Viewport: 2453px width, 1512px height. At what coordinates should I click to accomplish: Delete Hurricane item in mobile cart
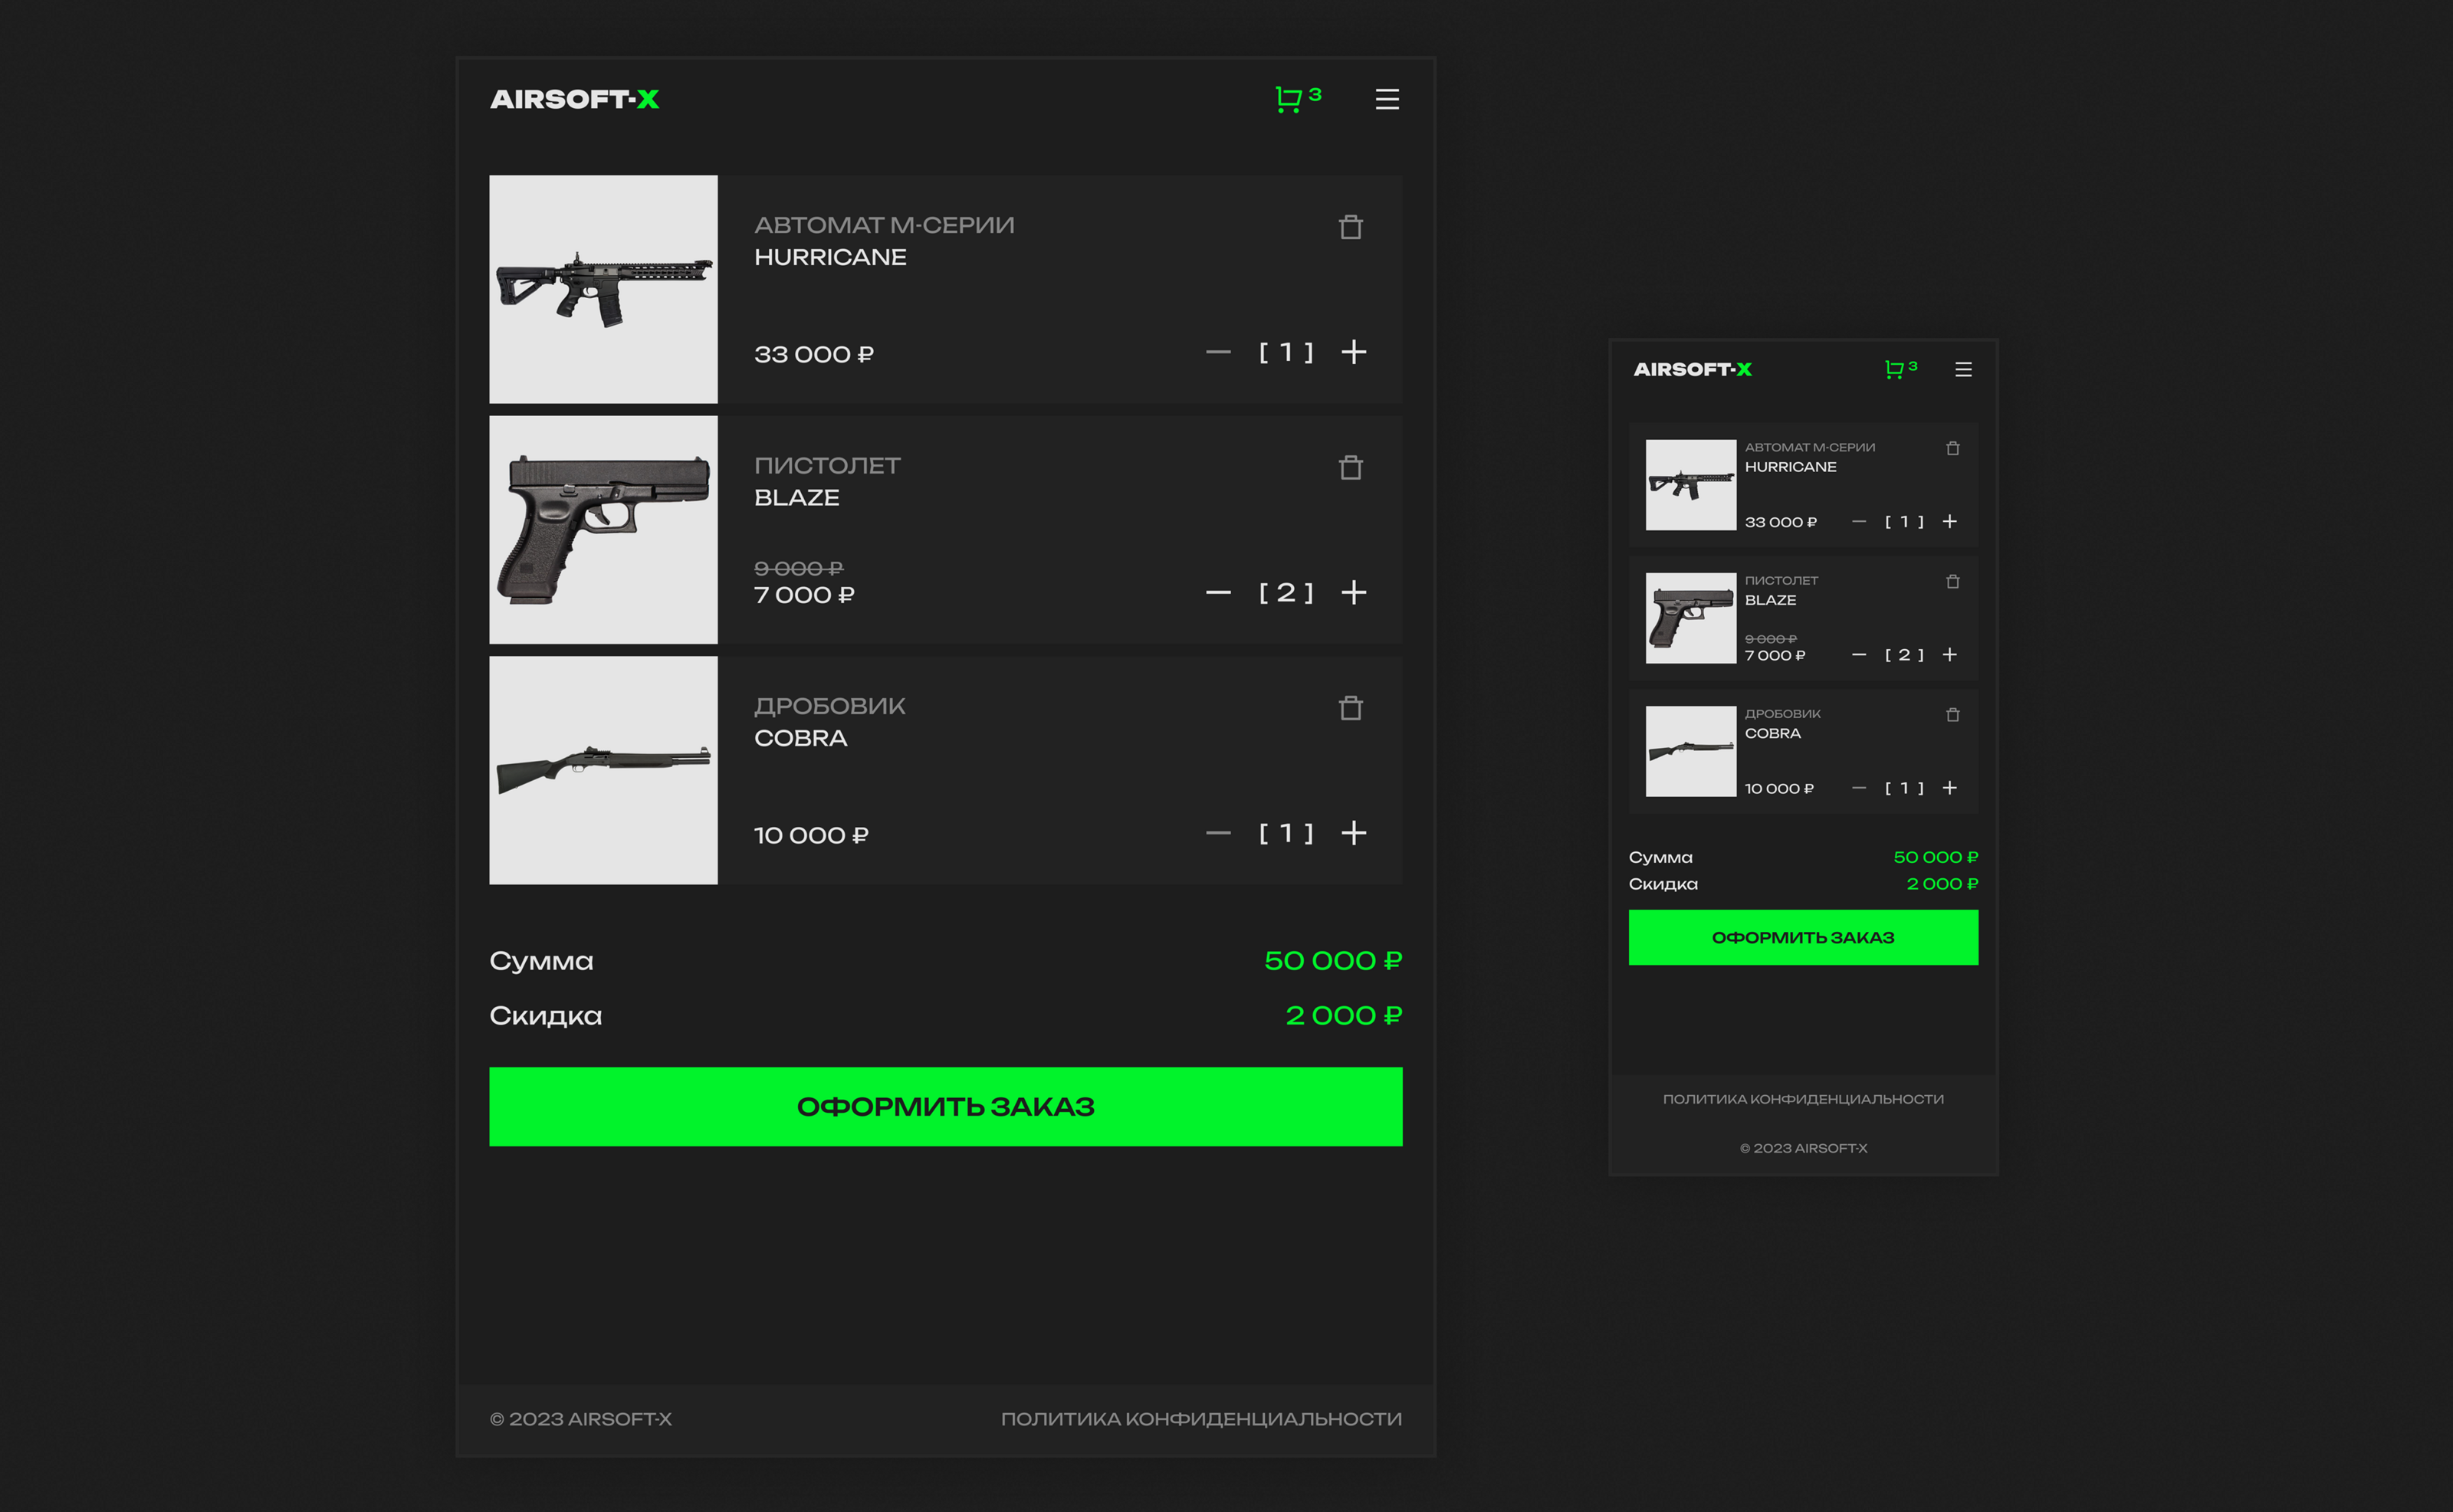(x=1952, y=449)
